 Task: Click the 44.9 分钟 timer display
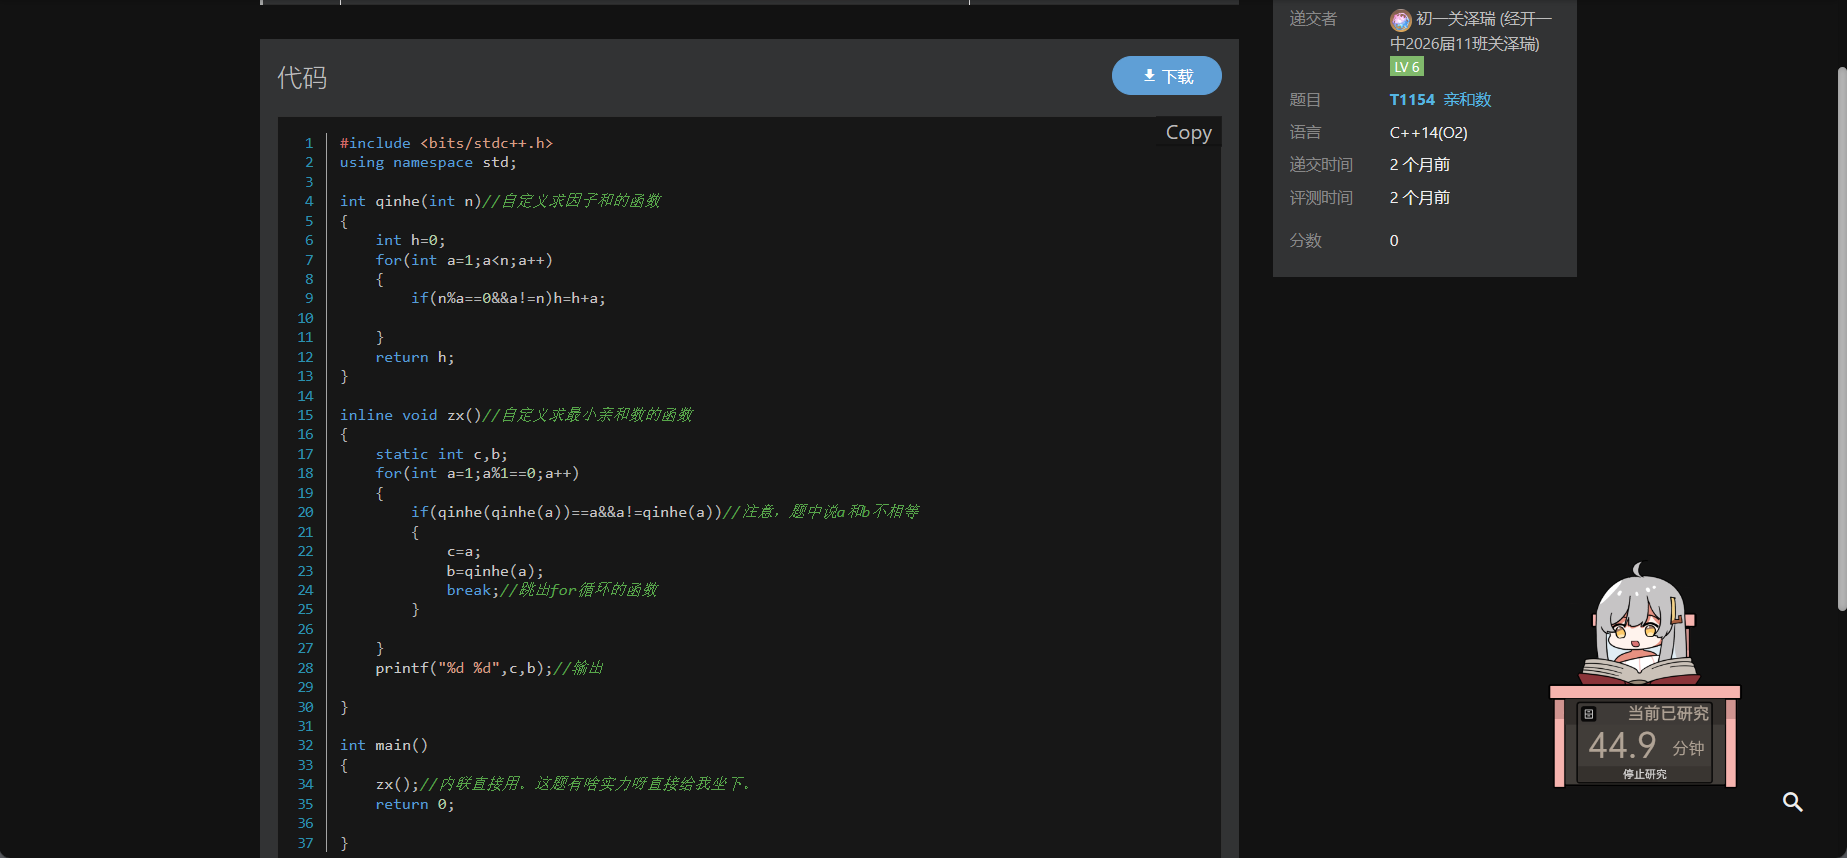pyautogui.click(x=1644, y=746)
